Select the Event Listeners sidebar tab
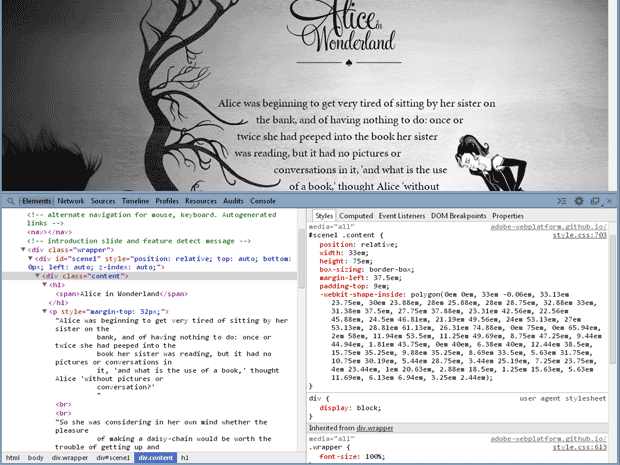The image size is (620, 465). pyautogui.click(x=402, y=216)
